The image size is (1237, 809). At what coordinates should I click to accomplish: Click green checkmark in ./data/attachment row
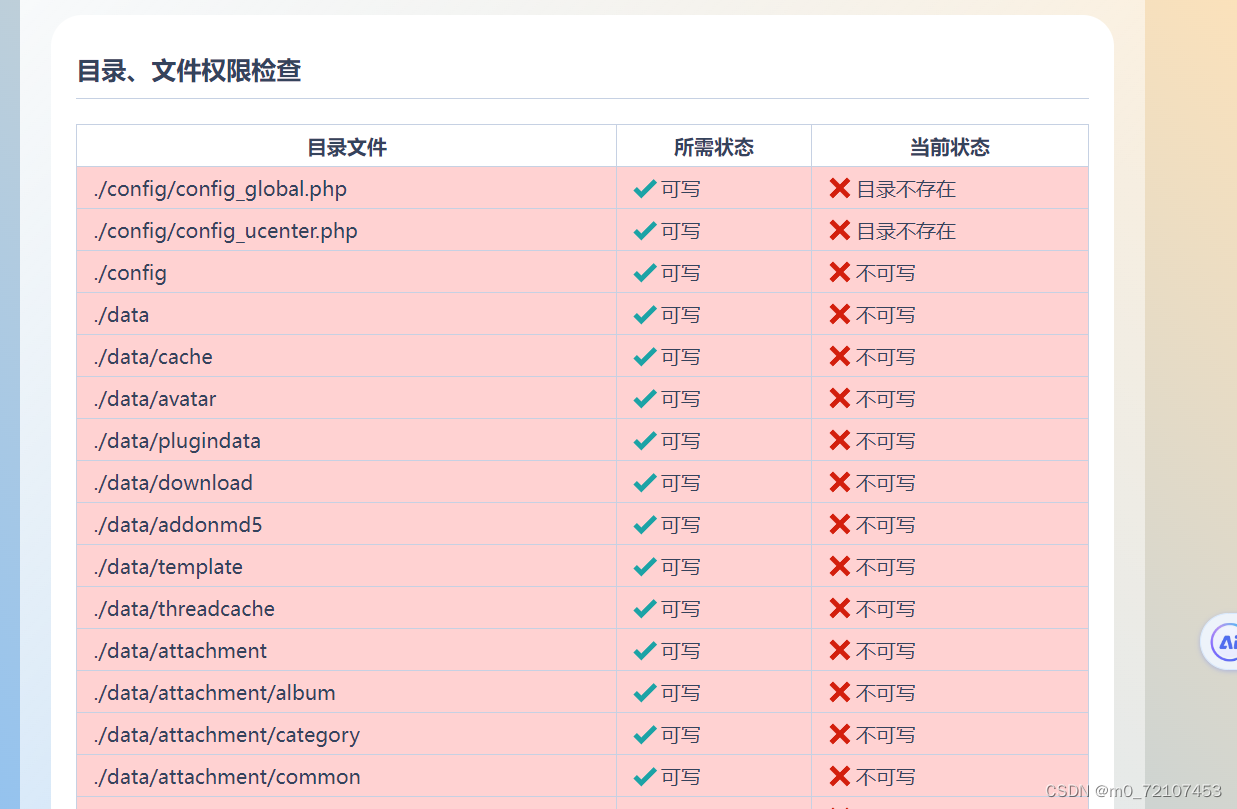point(645,650)
